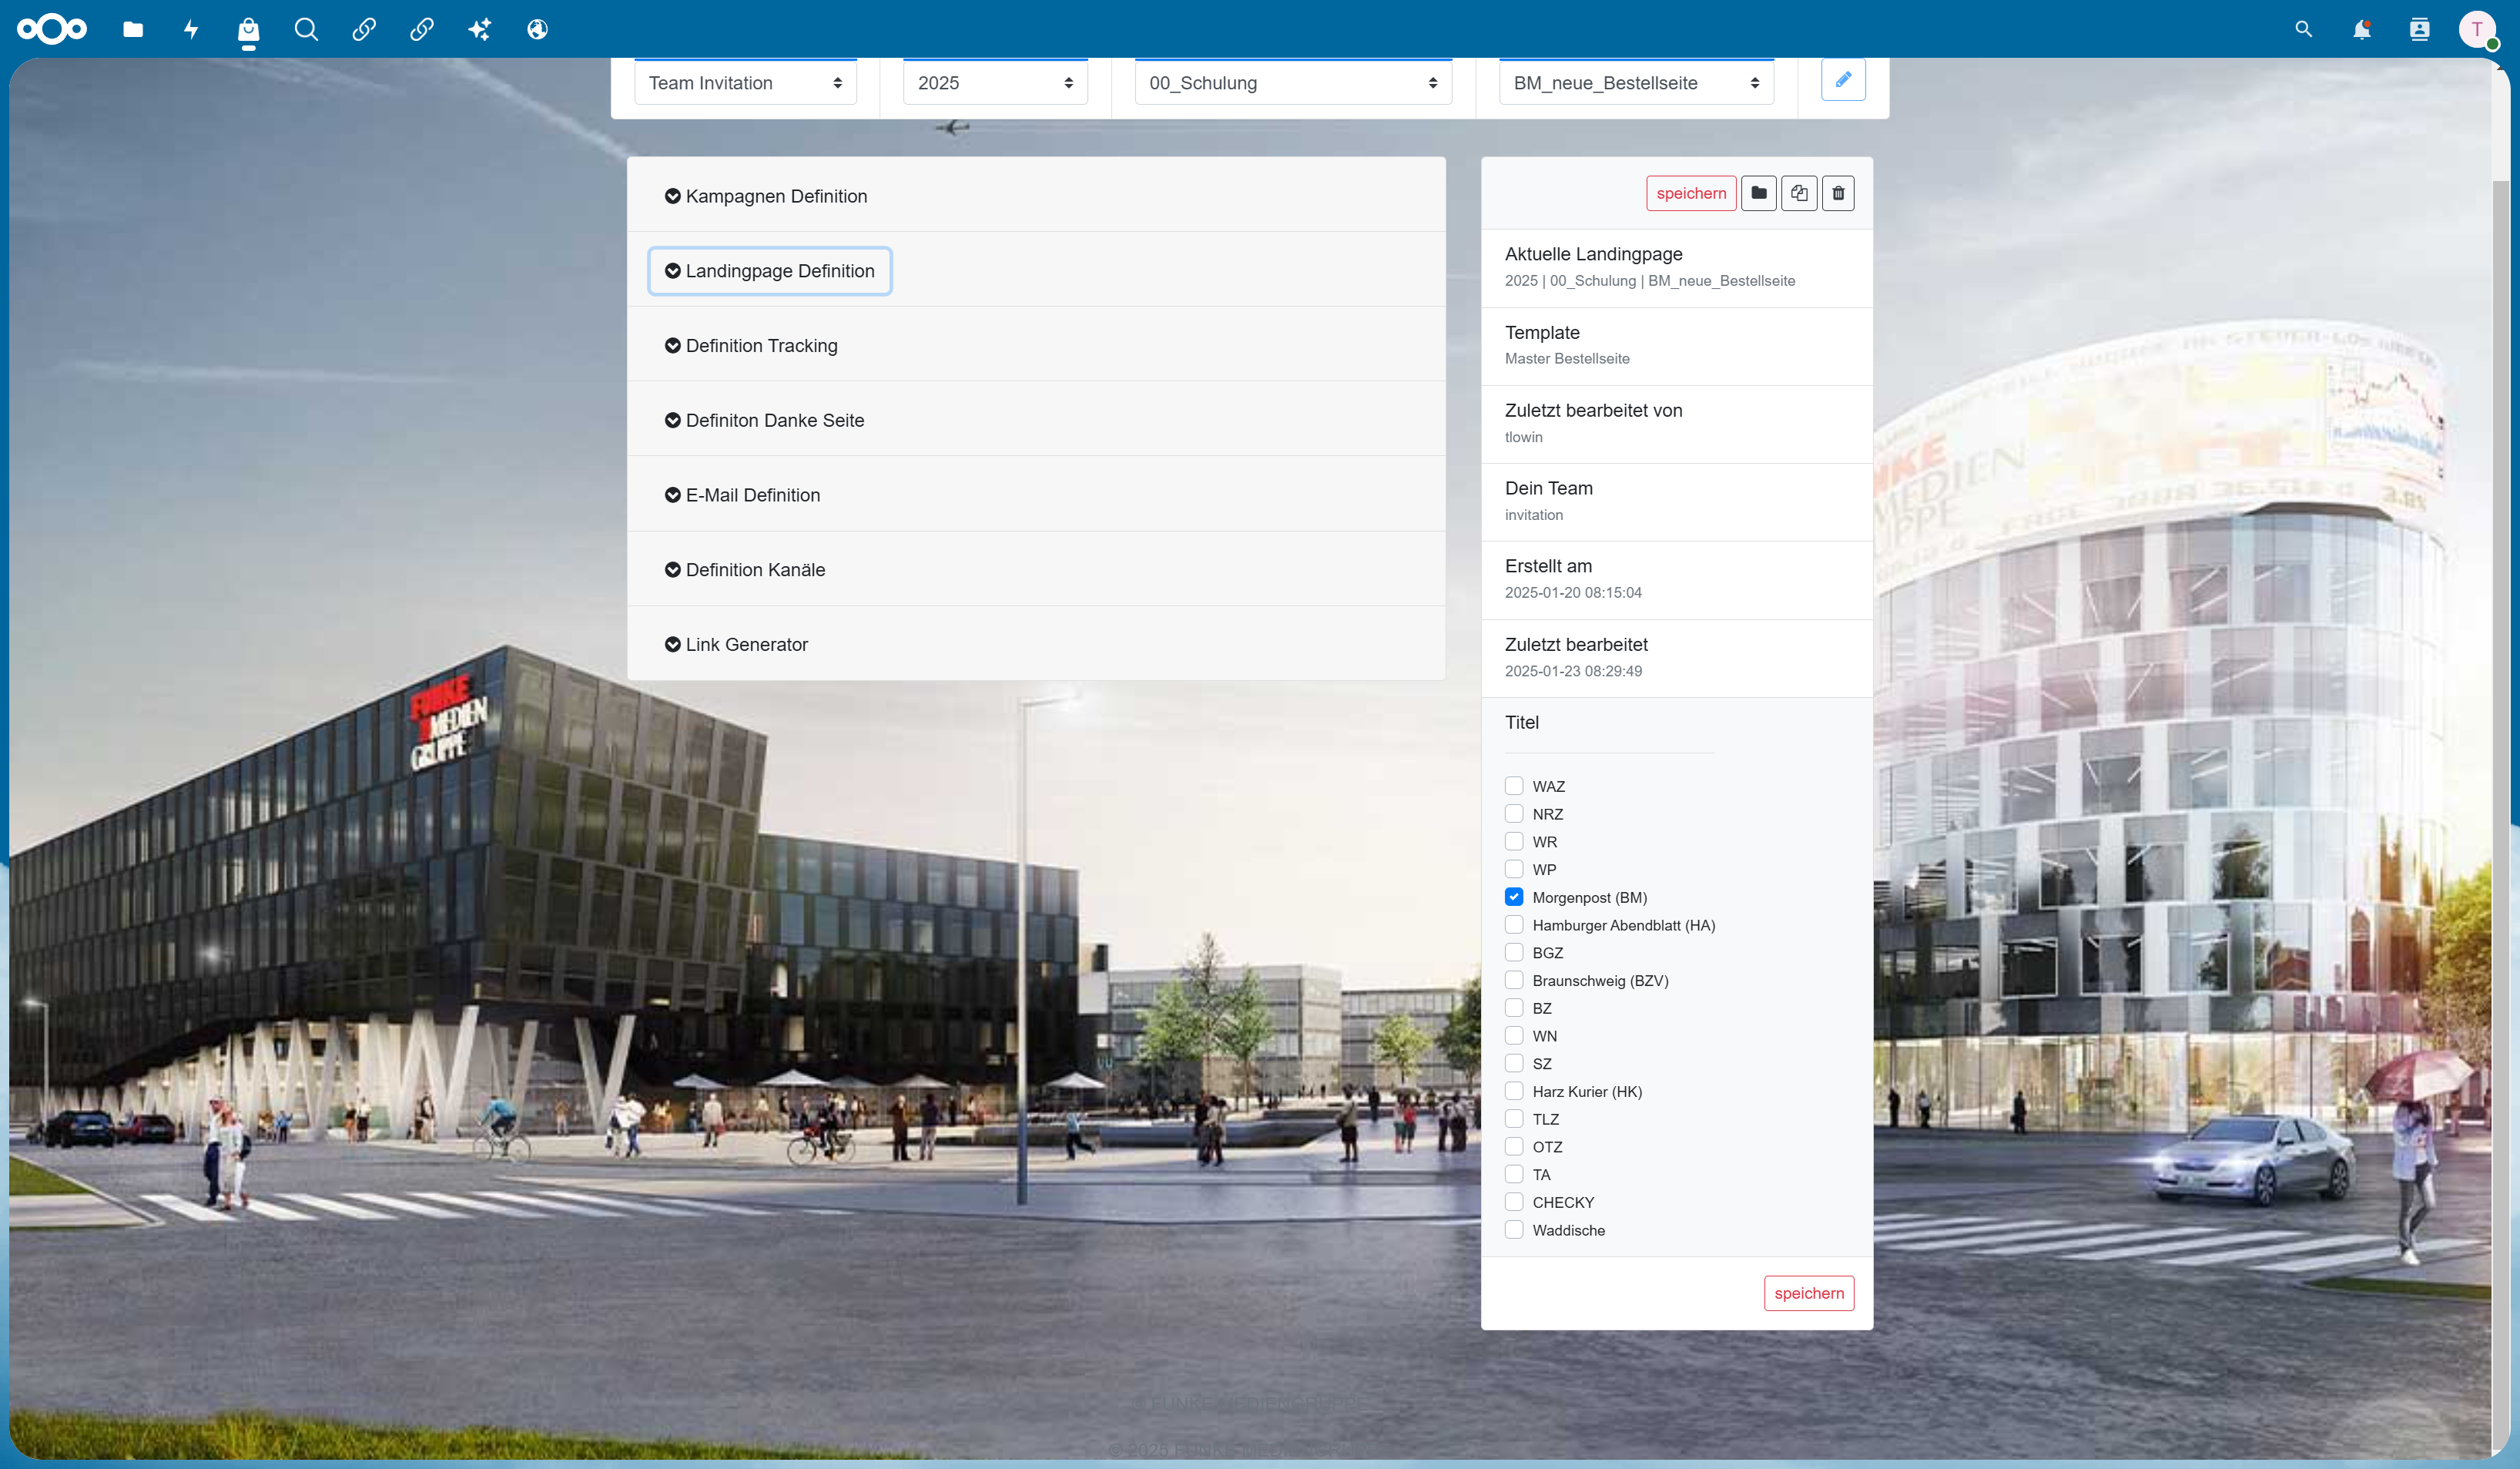Open unified search in top right
2520x1469 pixels.
click(x=2304, y=29)
